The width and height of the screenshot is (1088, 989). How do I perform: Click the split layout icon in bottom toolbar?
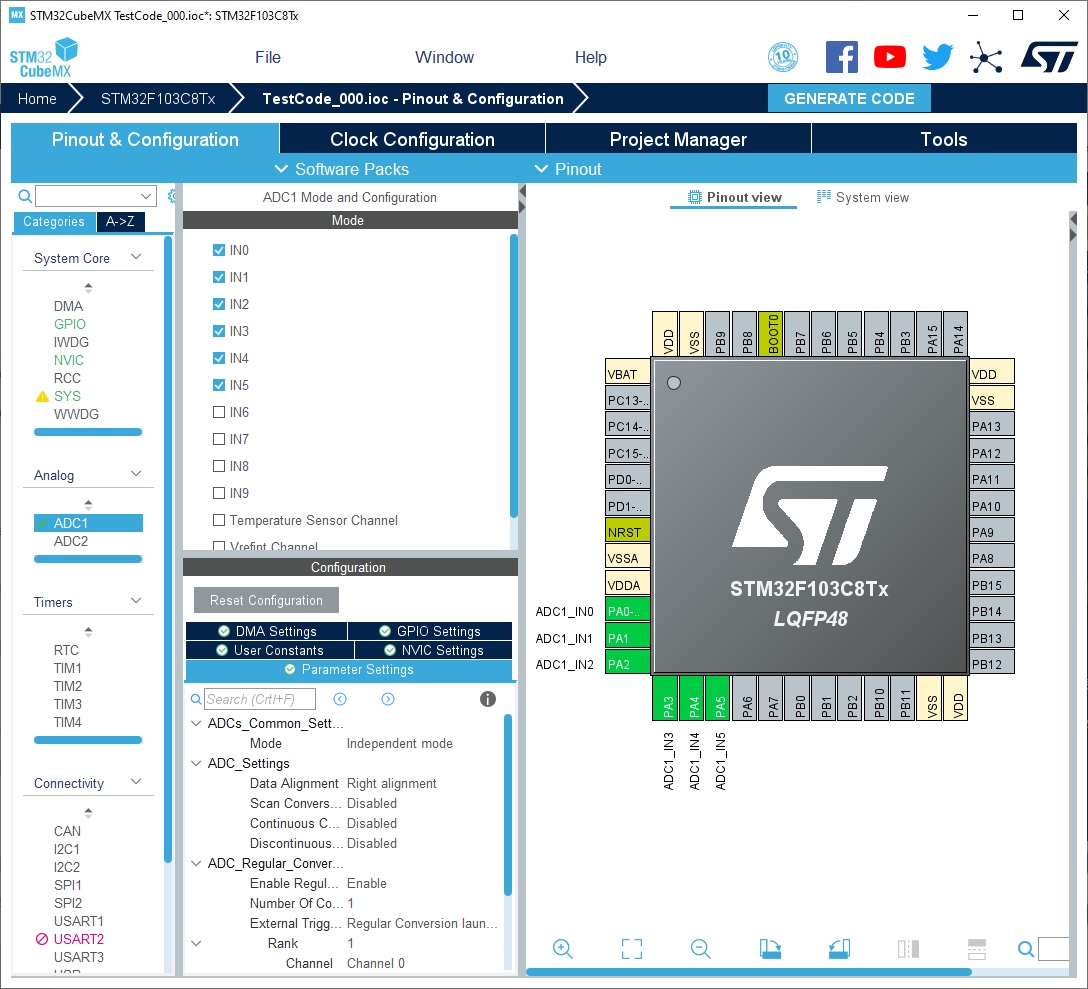[908, 948]
